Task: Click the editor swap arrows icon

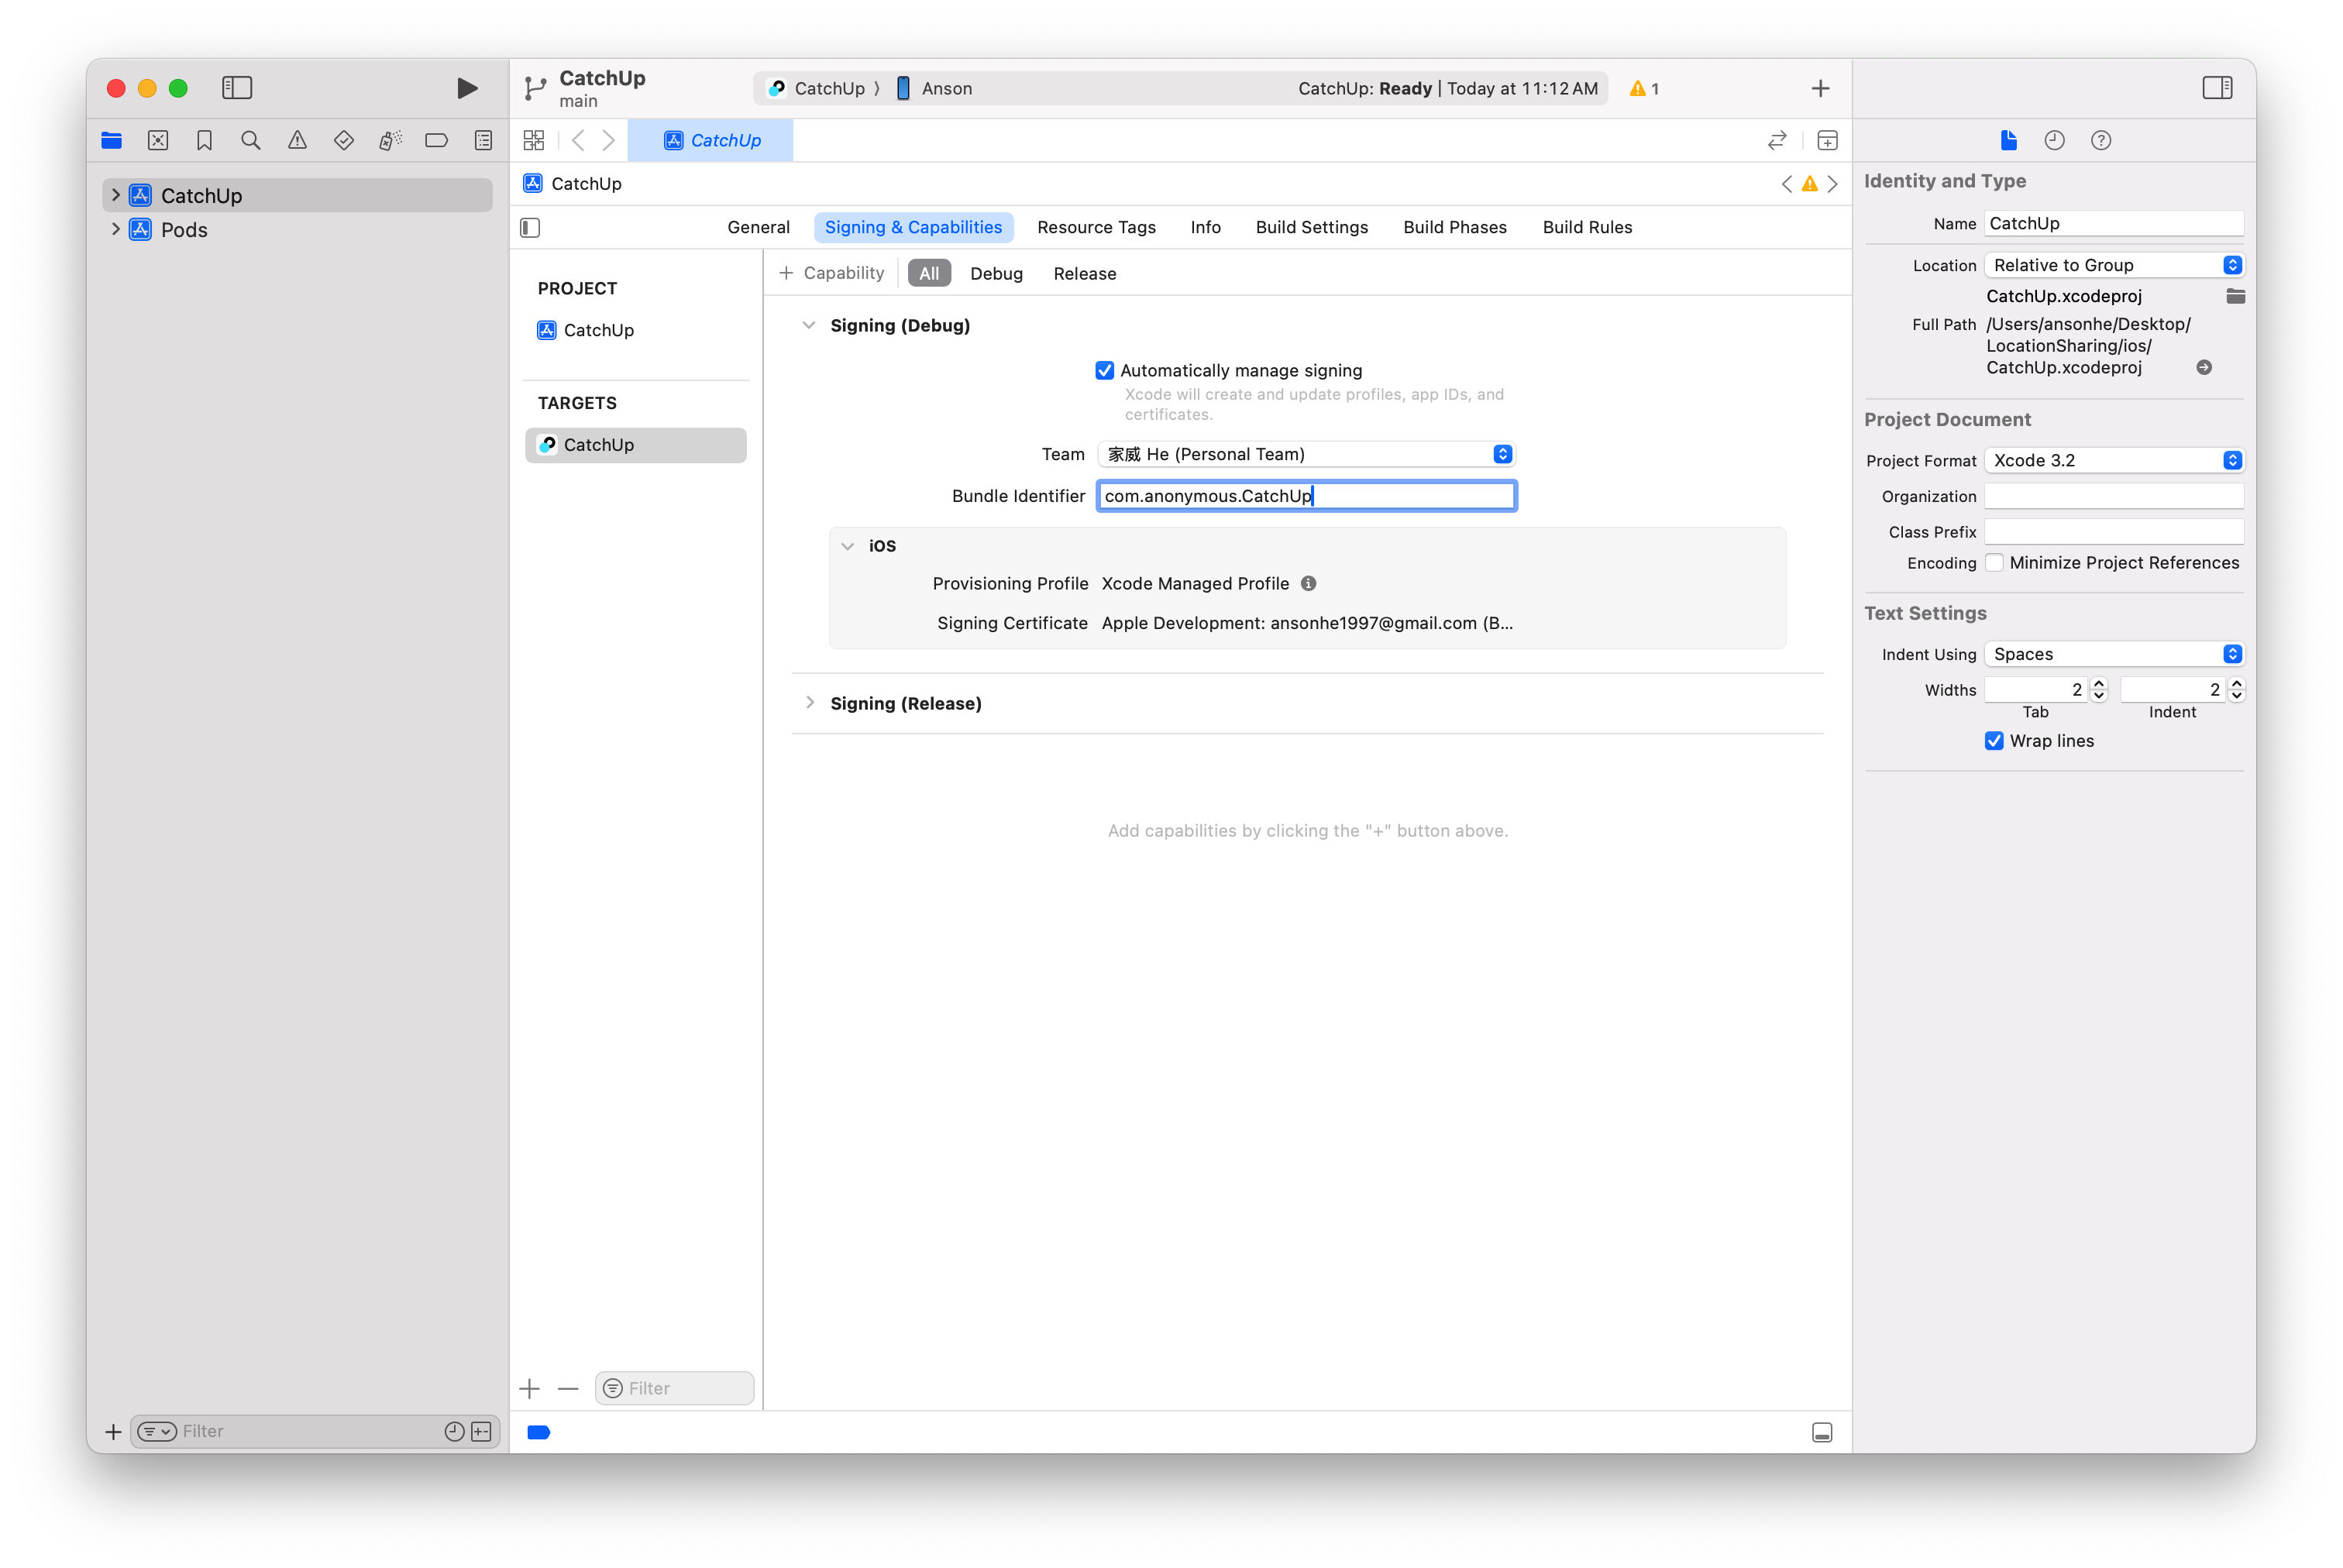Action: (1777, 140)
